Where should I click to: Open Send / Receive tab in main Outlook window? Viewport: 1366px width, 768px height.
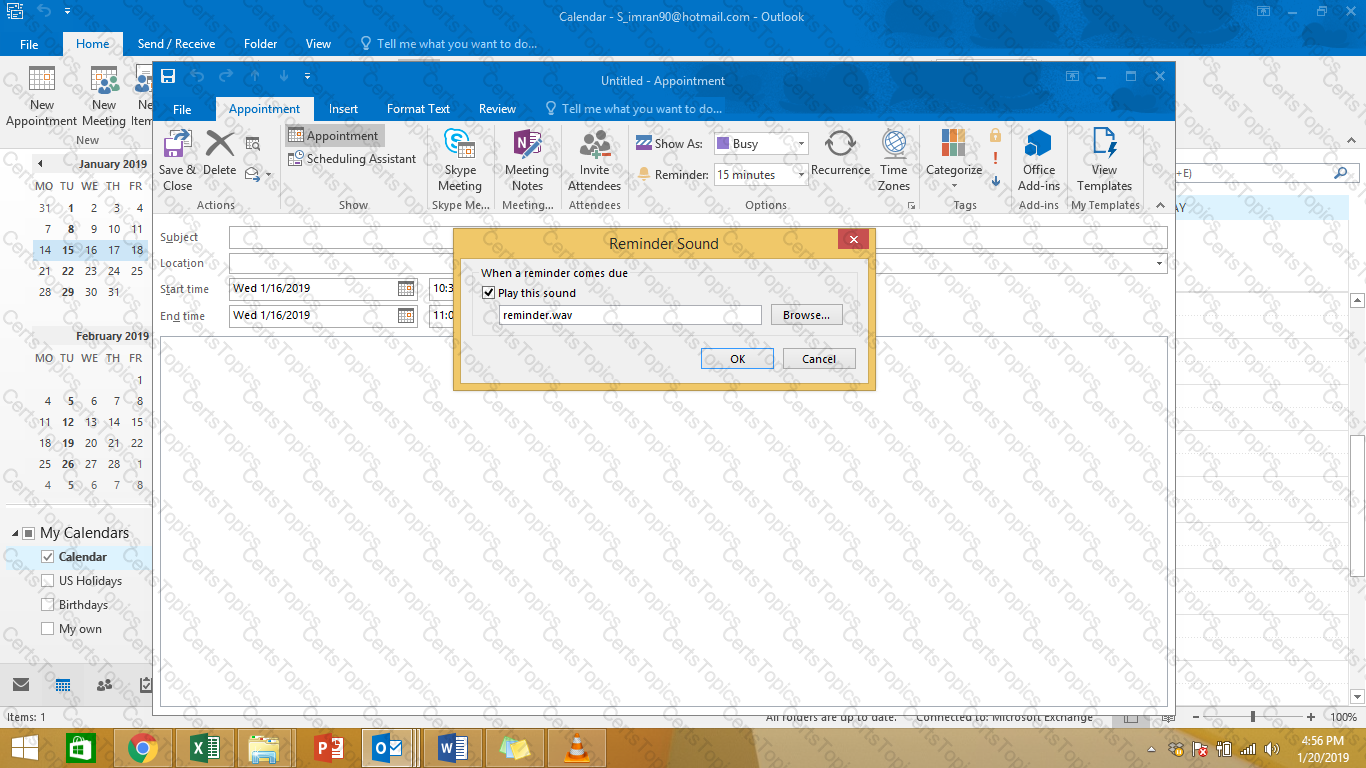[x=176, y=44]
